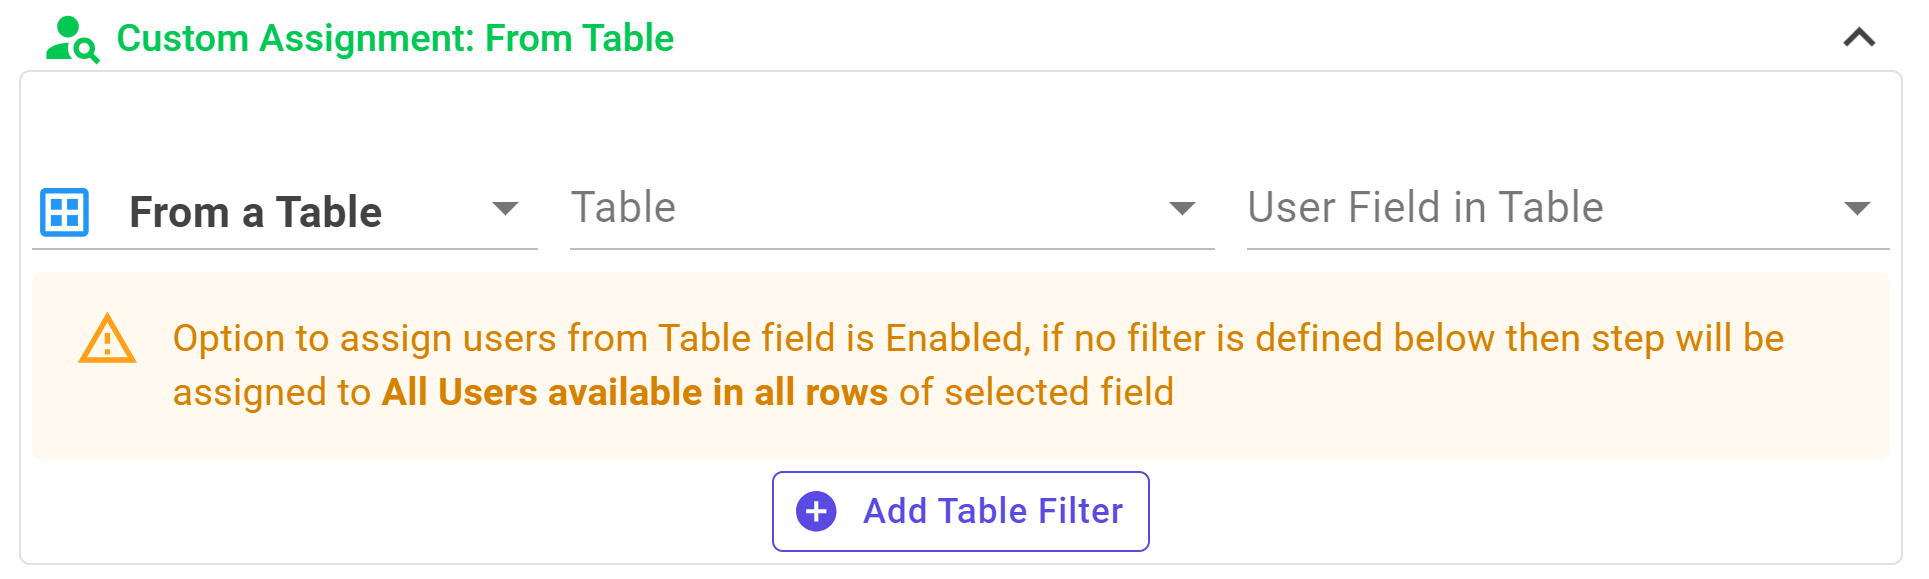Click the blue table grid icon
1929x579 pixels.
click(x=65, y=212)
